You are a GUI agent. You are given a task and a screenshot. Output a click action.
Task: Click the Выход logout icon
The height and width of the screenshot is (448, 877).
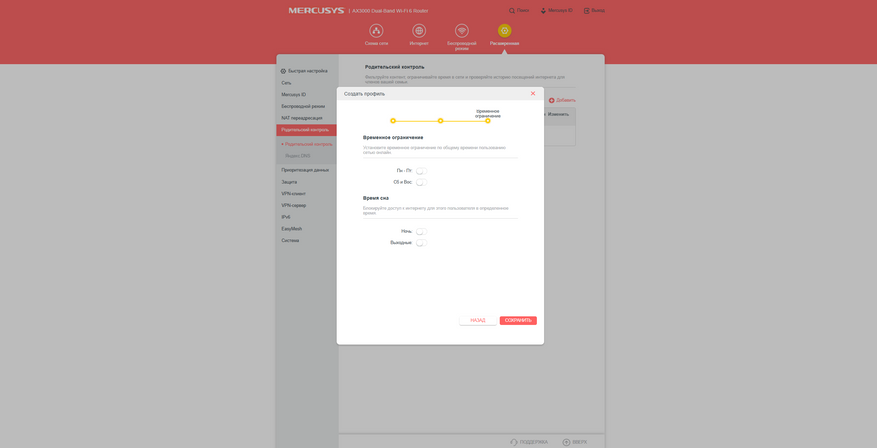tap(587, 11)
